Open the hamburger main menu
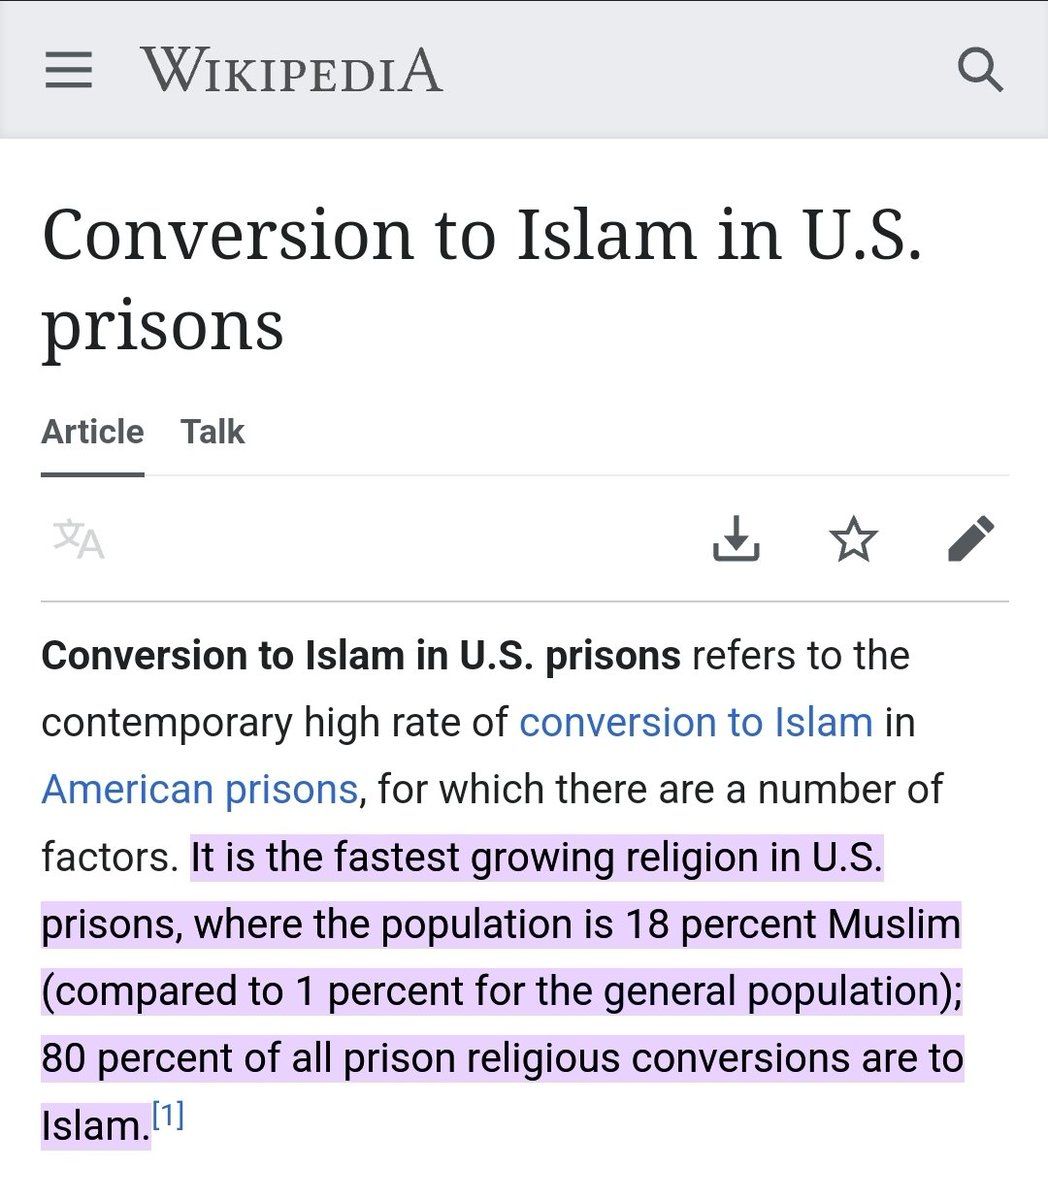The height and width of the screenshot is (1200, 1048). (68, 71)
